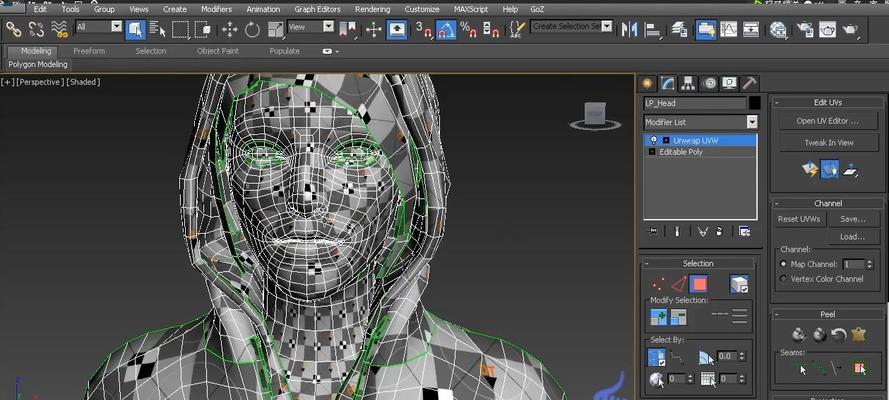Toggle the Angle Snap icon
The height and width of the screenshot is (400, 889).
tap(446, 29)
